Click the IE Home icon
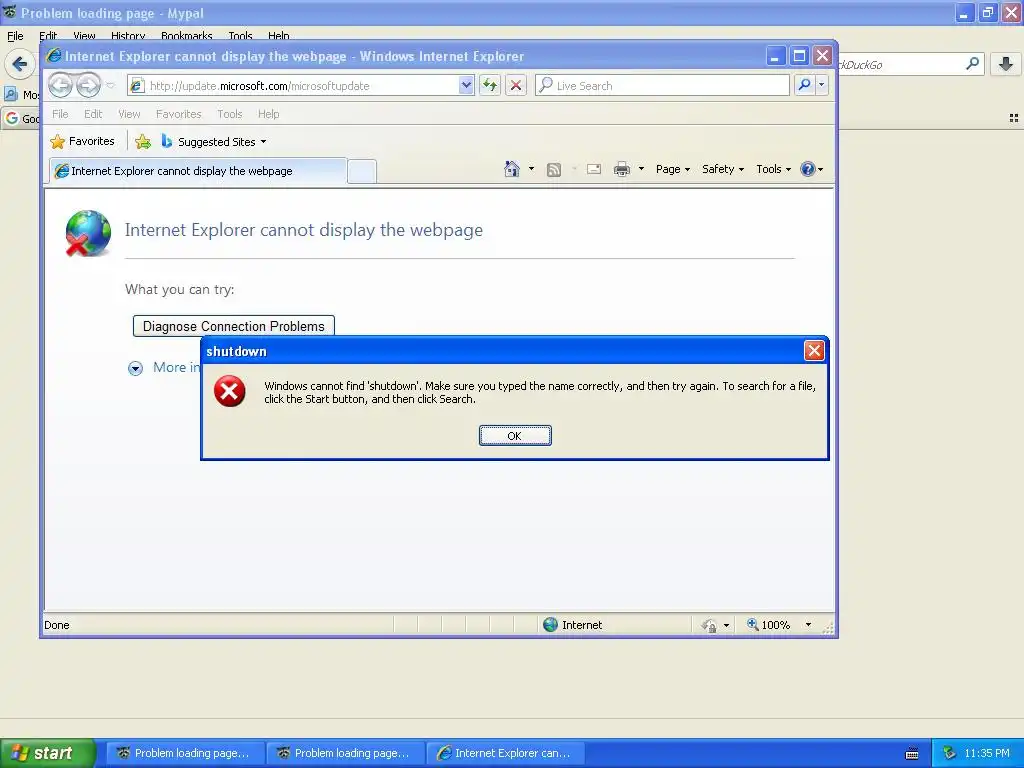Image resolution: width=1024 pixels, height=768 pixels. pyautogui.click(x=512, y=169)
